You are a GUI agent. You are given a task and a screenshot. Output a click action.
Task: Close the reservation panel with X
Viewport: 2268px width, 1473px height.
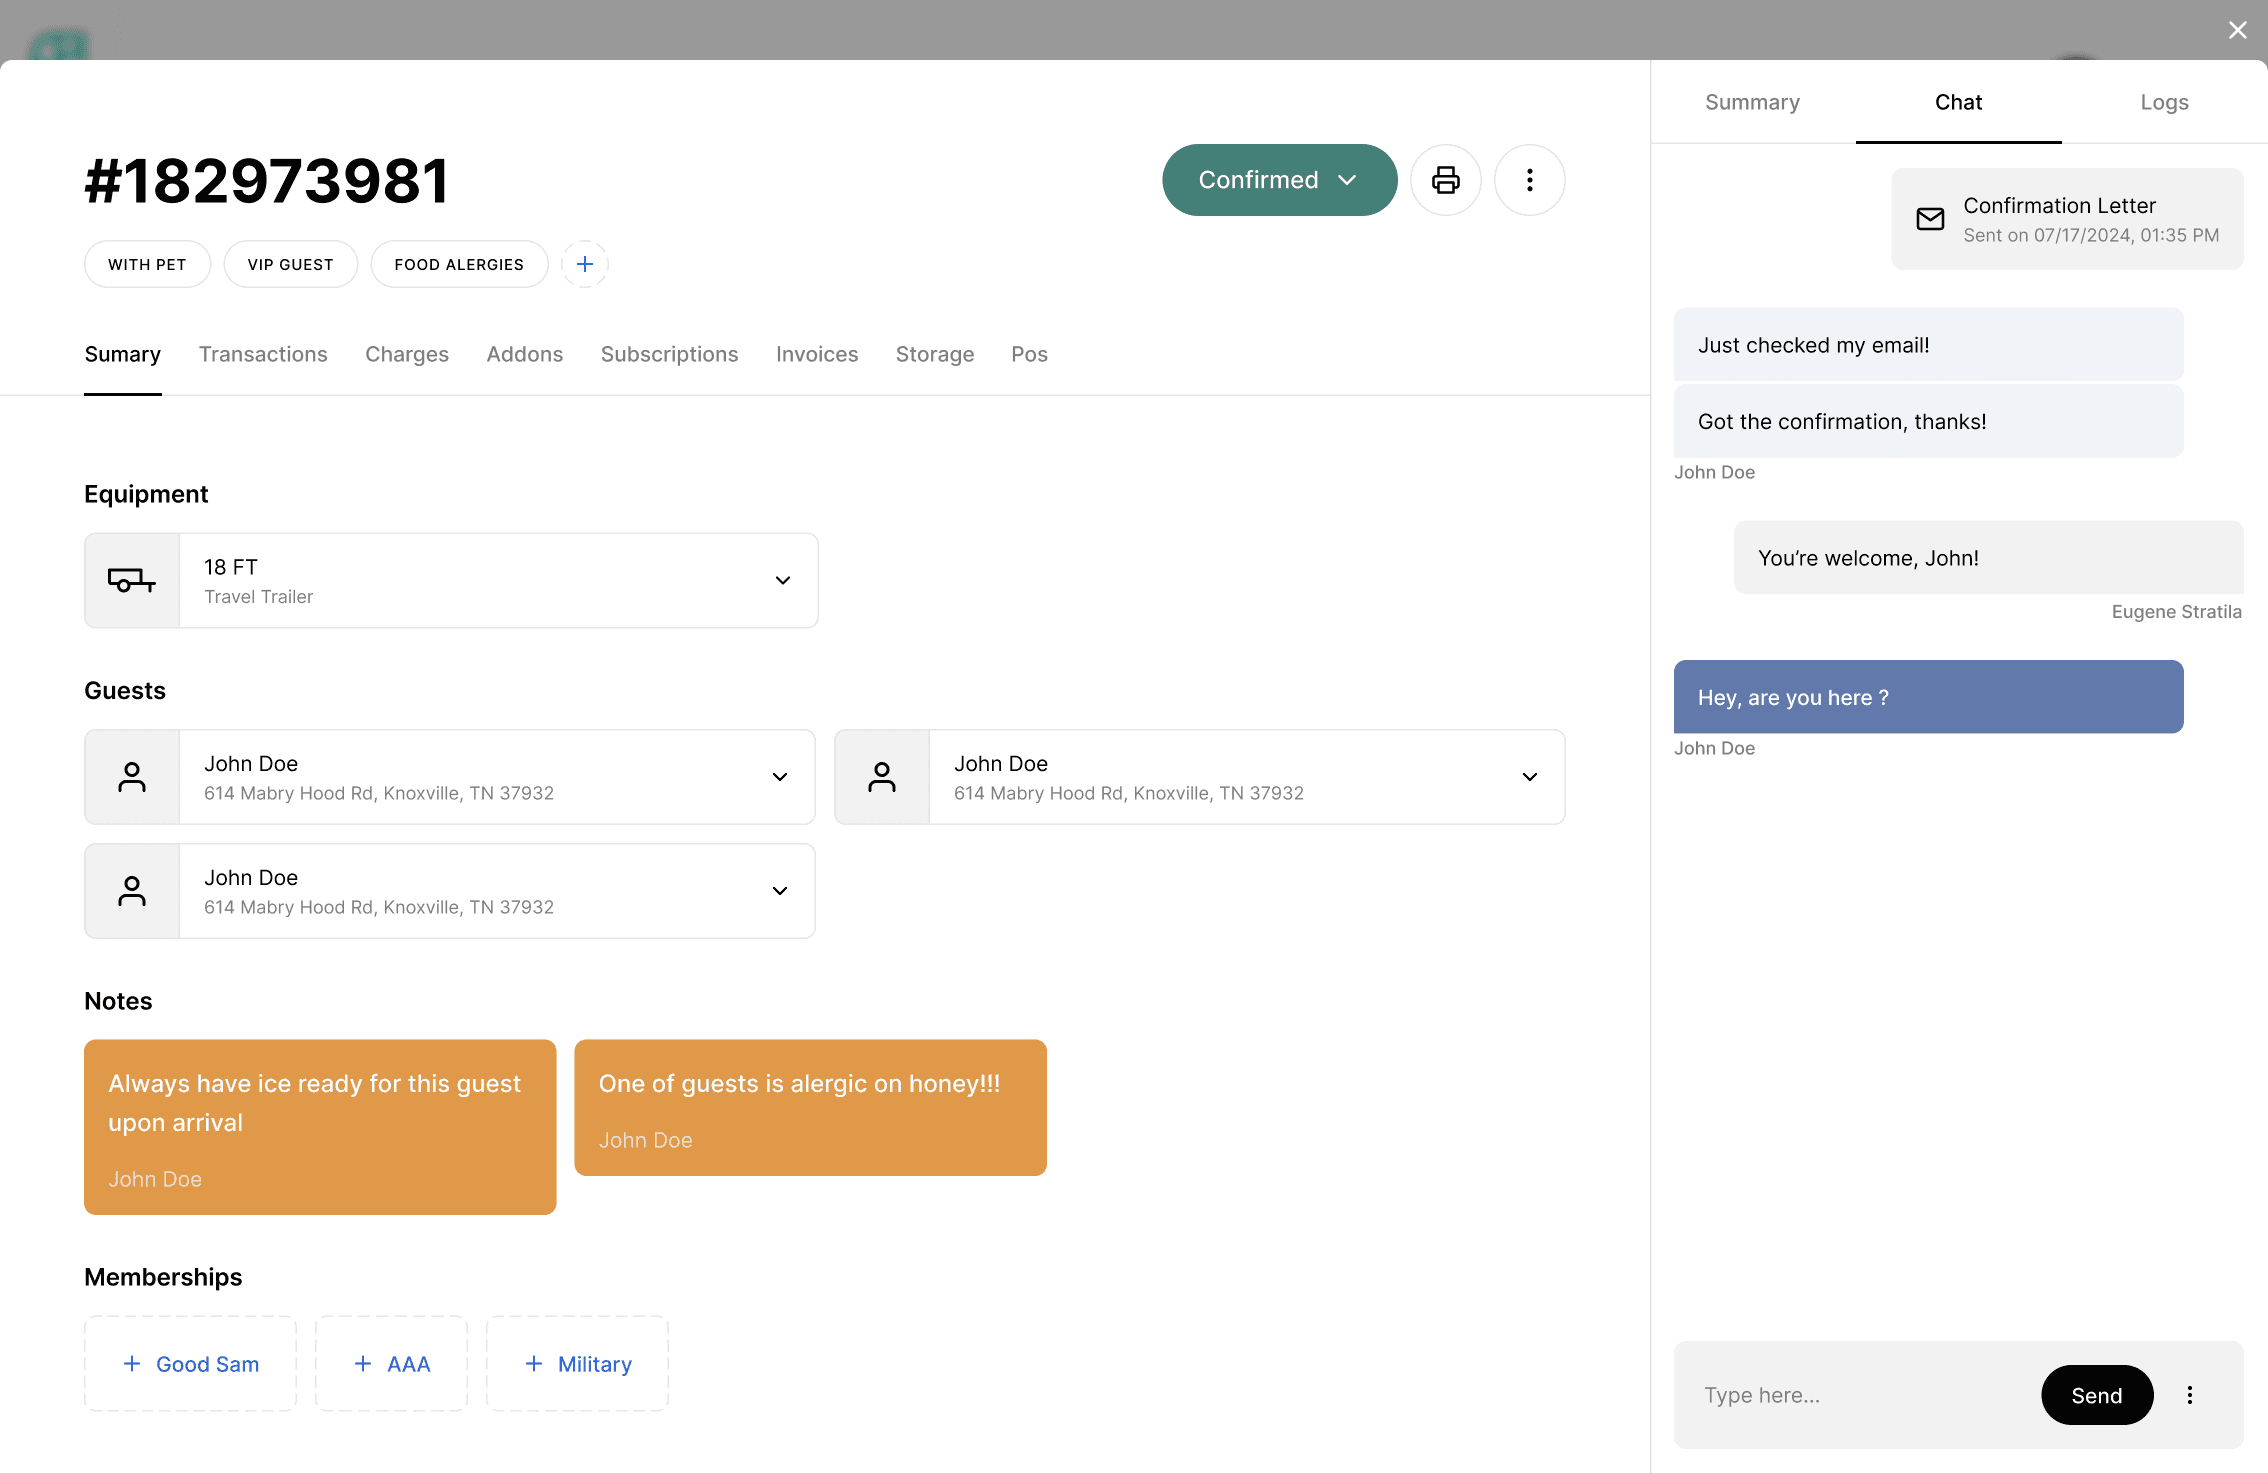[x=2238, y=30]
